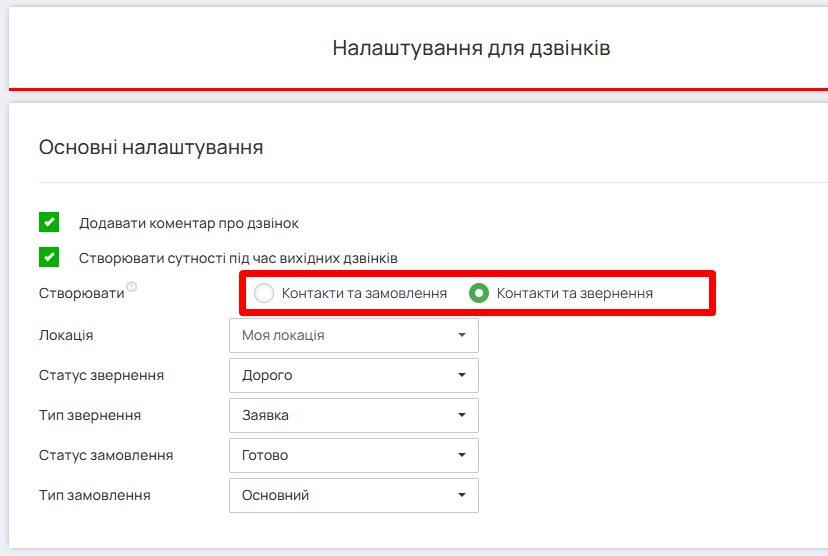
Task: Click the Налаштування для дзвінків page title
Action: [x=471, y=48]
